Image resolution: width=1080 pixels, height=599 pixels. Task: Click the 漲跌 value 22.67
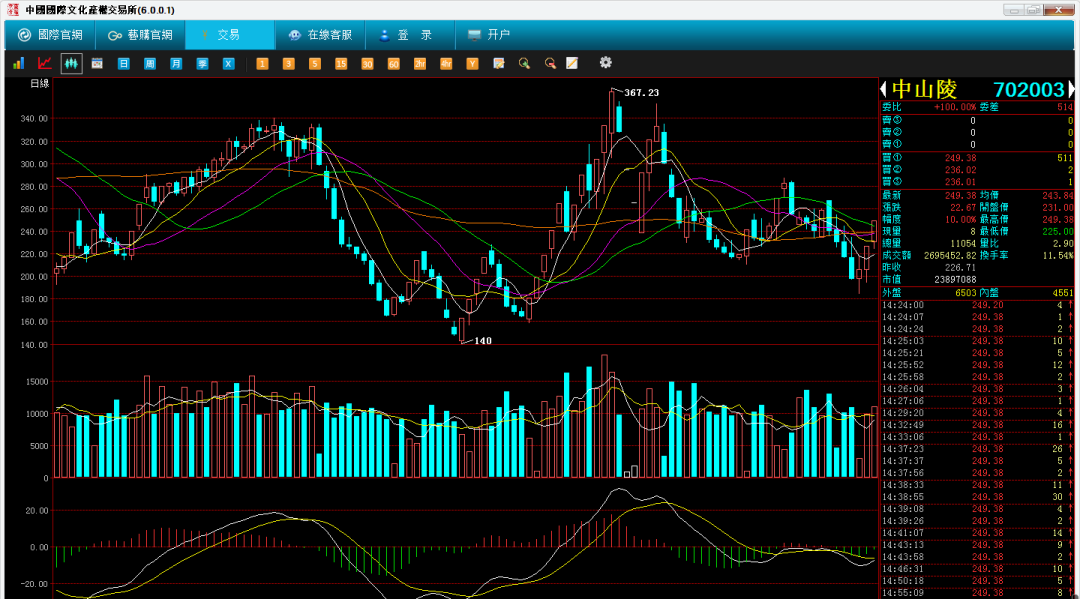pyautogui.click(x=963, y=207)
